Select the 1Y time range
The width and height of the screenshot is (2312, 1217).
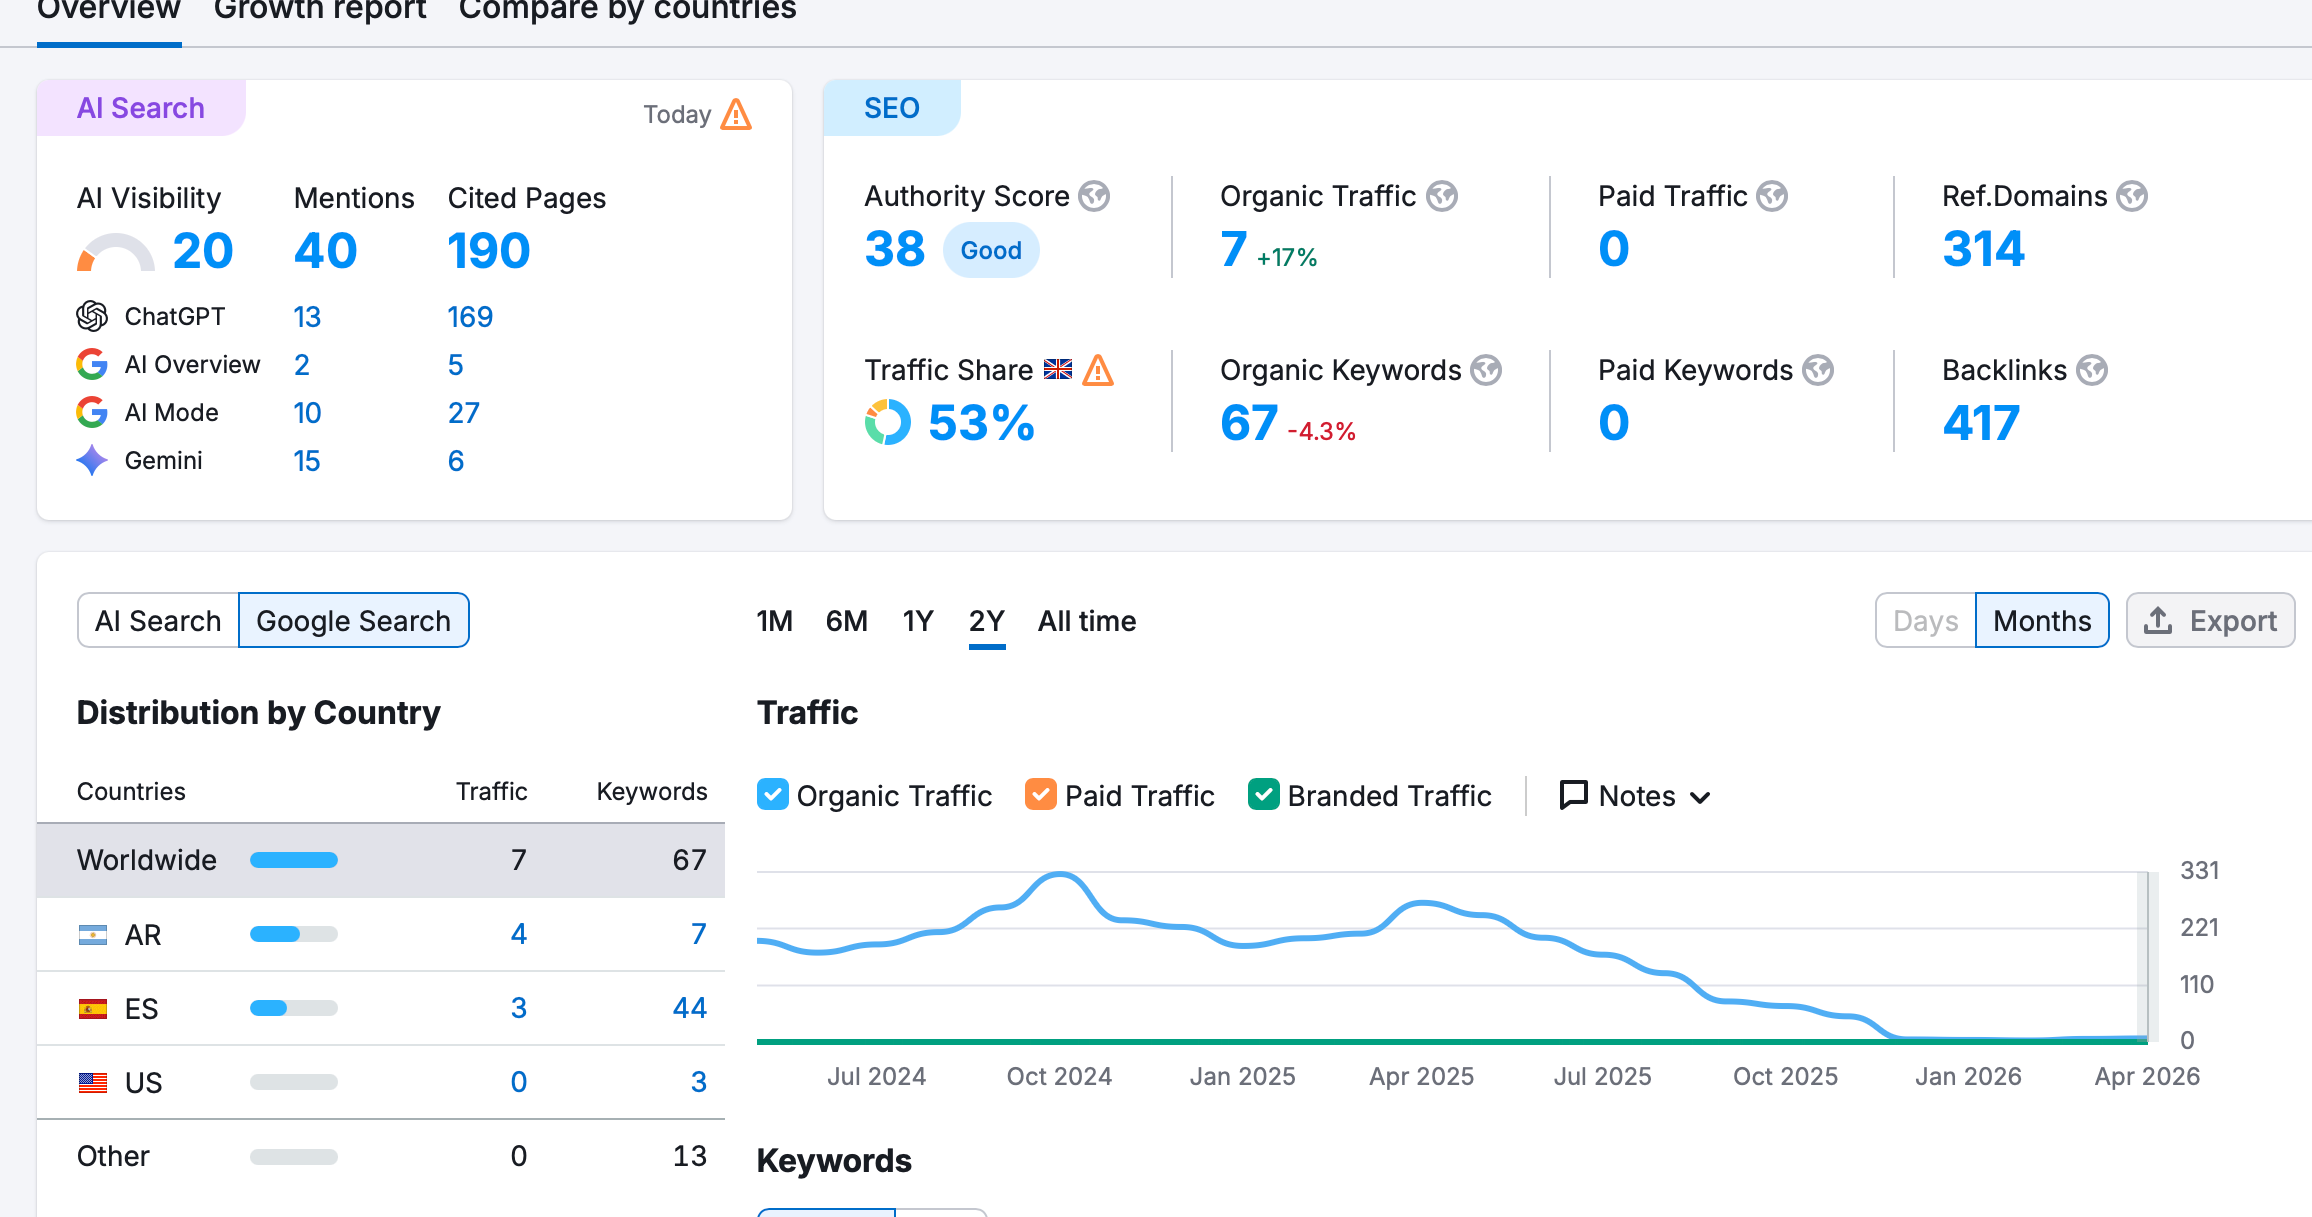pyautogui.click(x=917, y=621)
